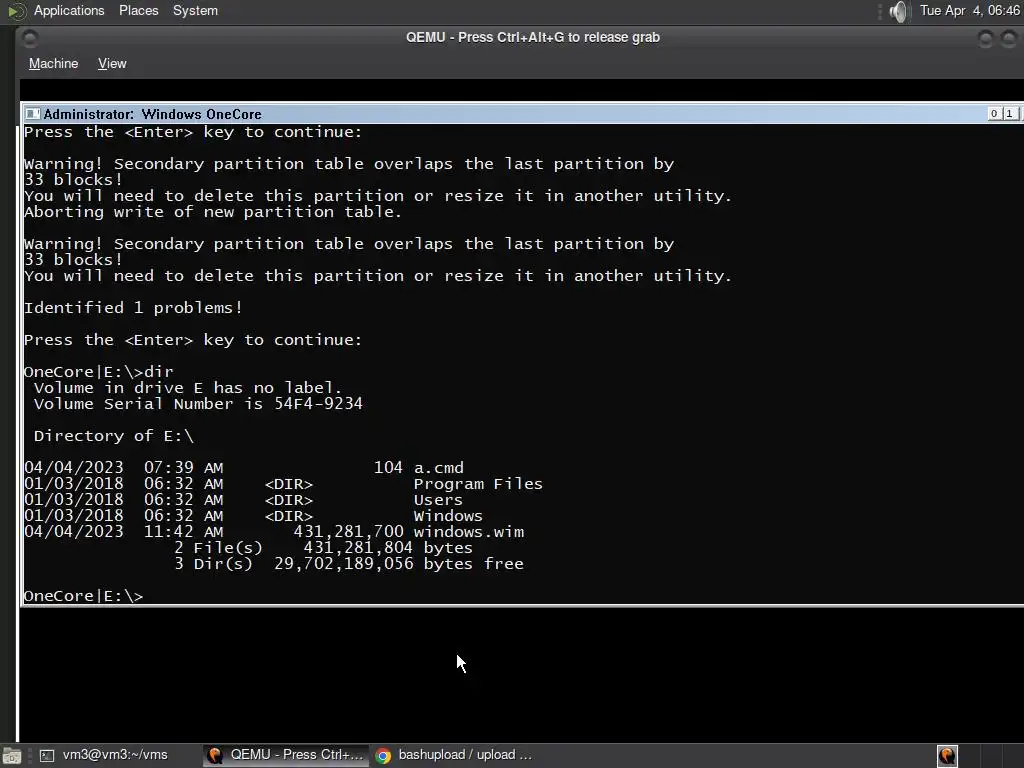Click the 'OneCore|E:\>dir' command line
The width and height of the screenshot is (1024, 768).
point(99,372)
